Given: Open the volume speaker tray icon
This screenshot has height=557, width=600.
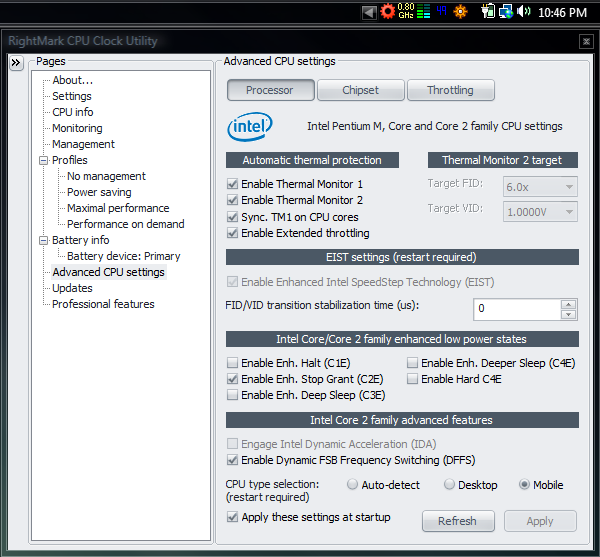Looking at the screenshot, I should (523, 11).
